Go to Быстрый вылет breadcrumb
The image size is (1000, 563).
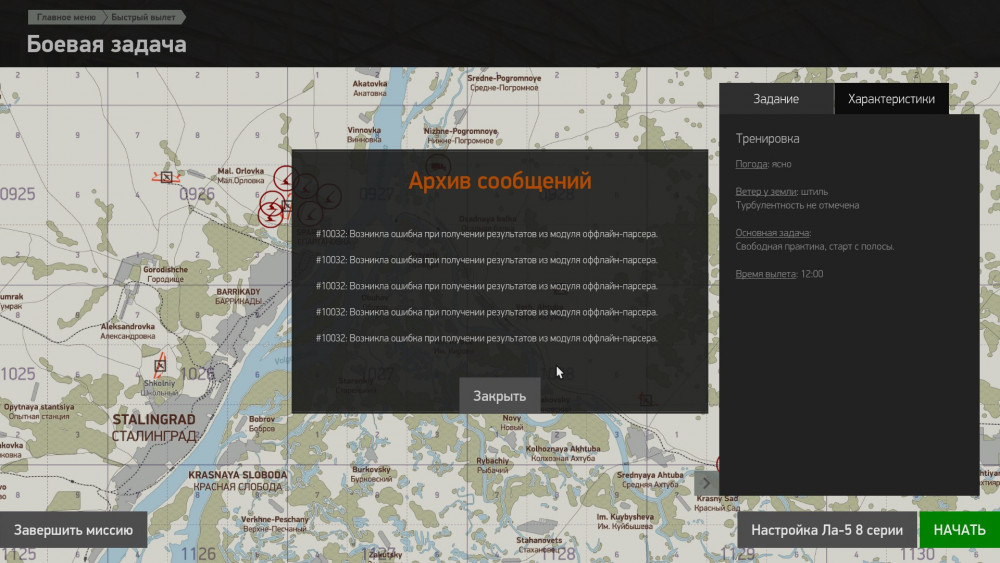[x=144, y=17]
